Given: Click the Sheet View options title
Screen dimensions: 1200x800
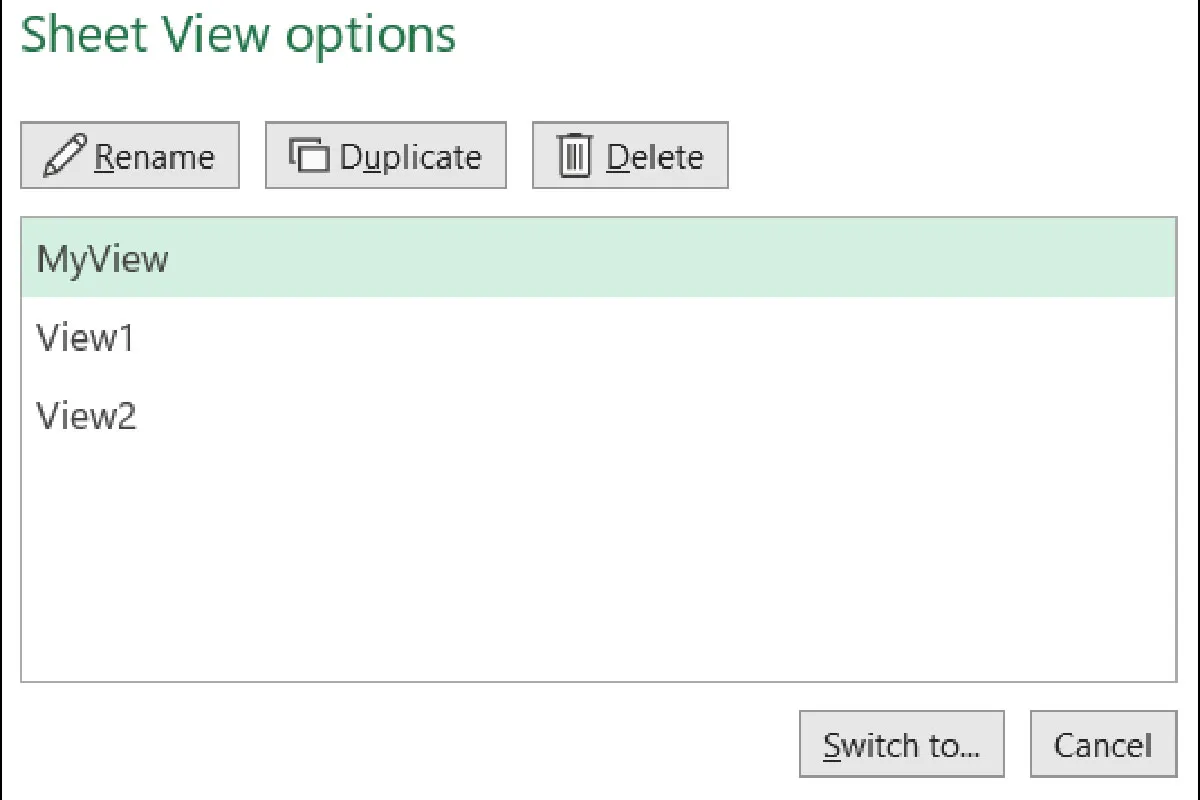Looking at the screenshot, I should pyautogui.click(x=238, y=34).
